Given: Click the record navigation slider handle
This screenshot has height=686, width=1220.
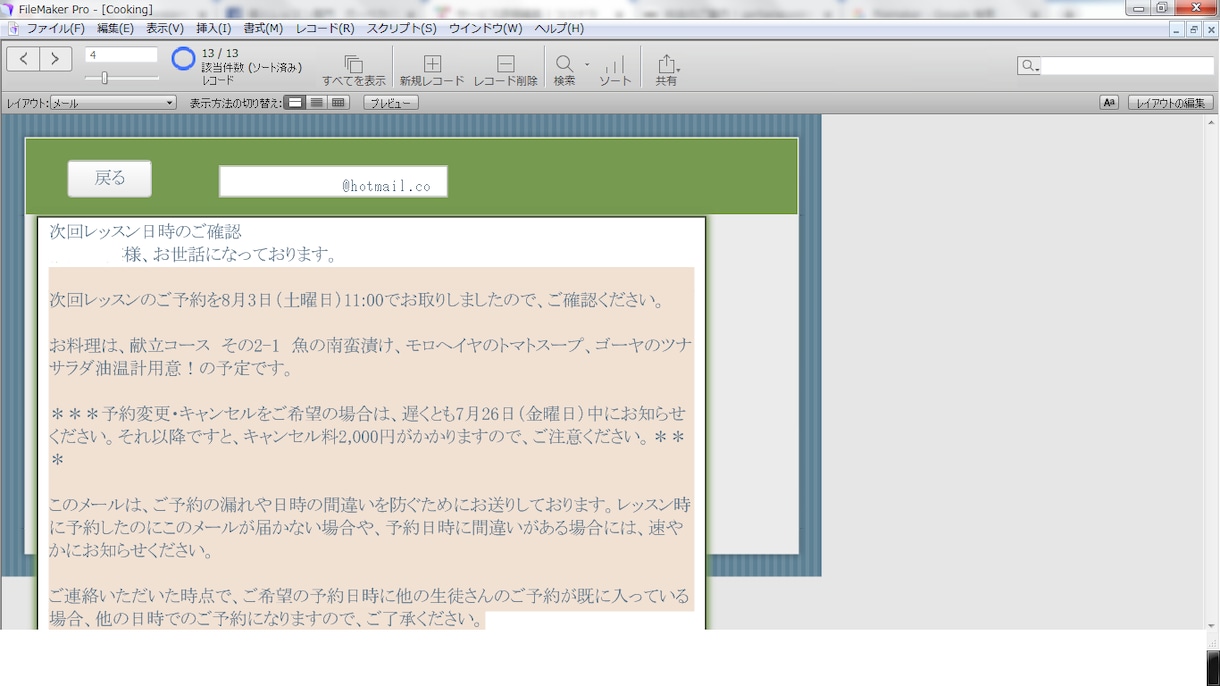Looking at the screenshot, I should point(104,78).
